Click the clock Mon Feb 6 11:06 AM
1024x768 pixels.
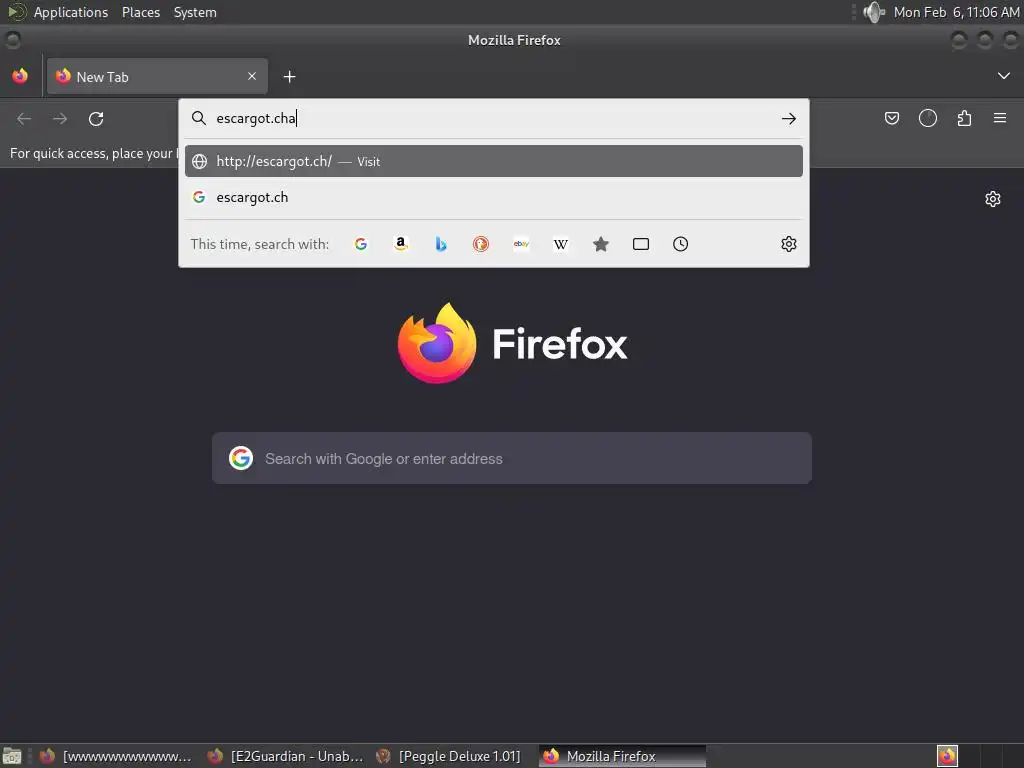(x=956, y=12)
